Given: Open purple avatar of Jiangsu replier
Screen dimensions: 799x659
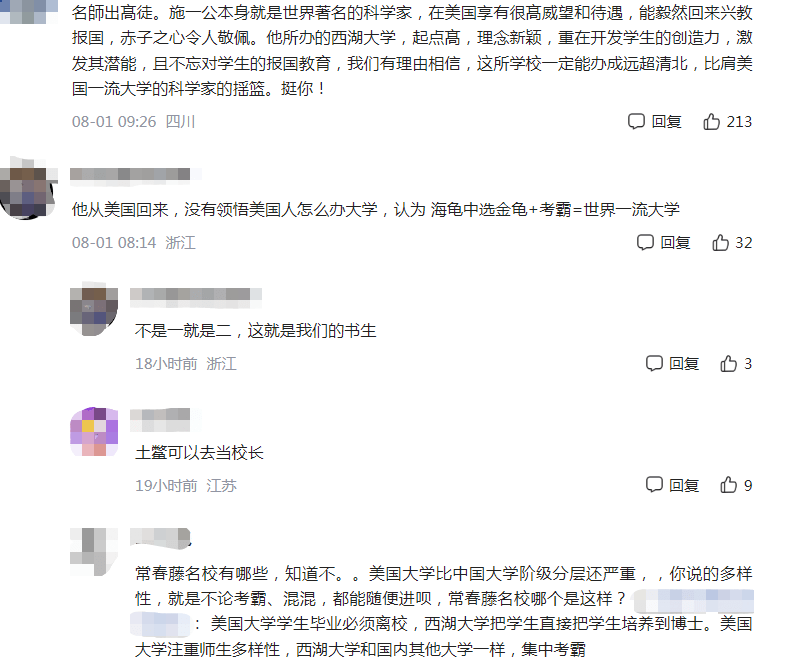Looking at the screenshot, I should coord(94,431).
